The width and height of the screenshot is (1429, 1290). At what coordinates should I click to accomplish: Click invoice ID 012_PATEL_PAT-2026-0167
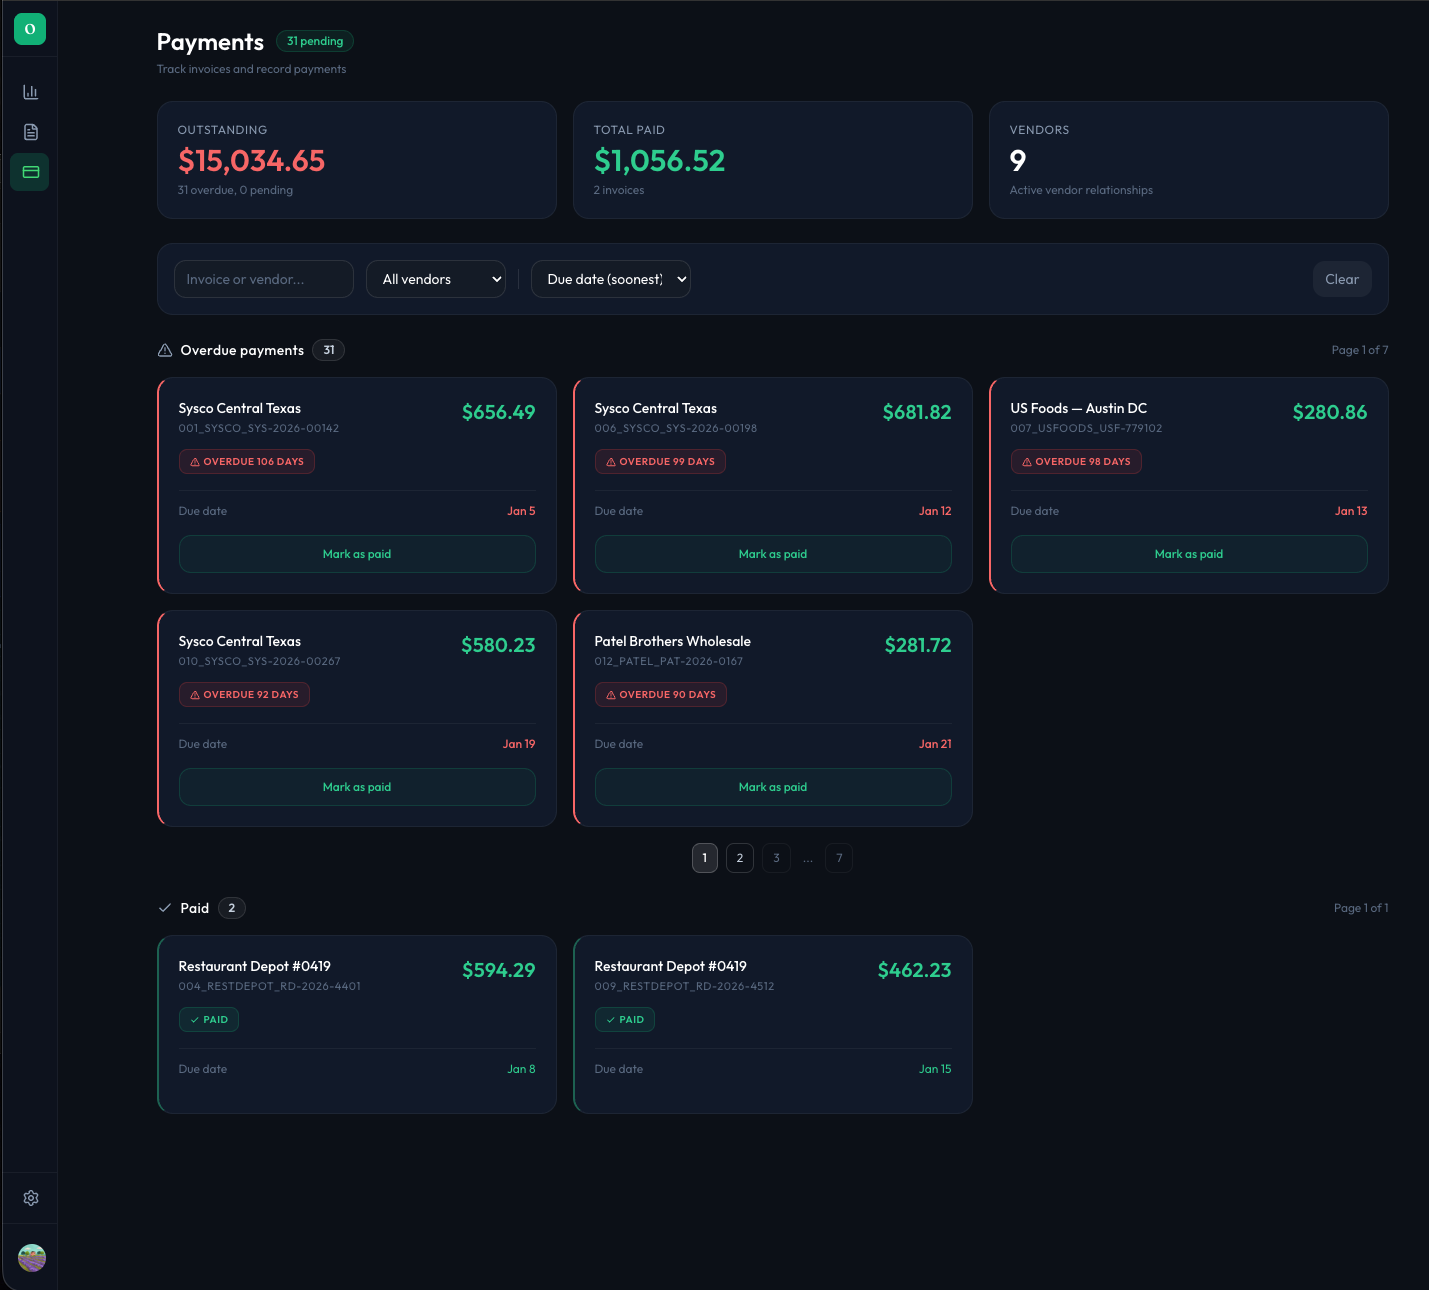coord(669,661)
